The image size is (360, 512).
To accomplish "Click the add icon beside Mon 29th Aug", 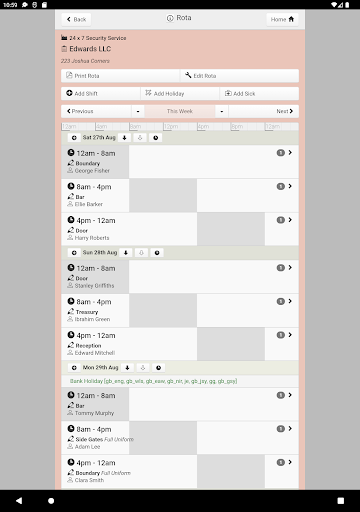I will coord(74,368).
